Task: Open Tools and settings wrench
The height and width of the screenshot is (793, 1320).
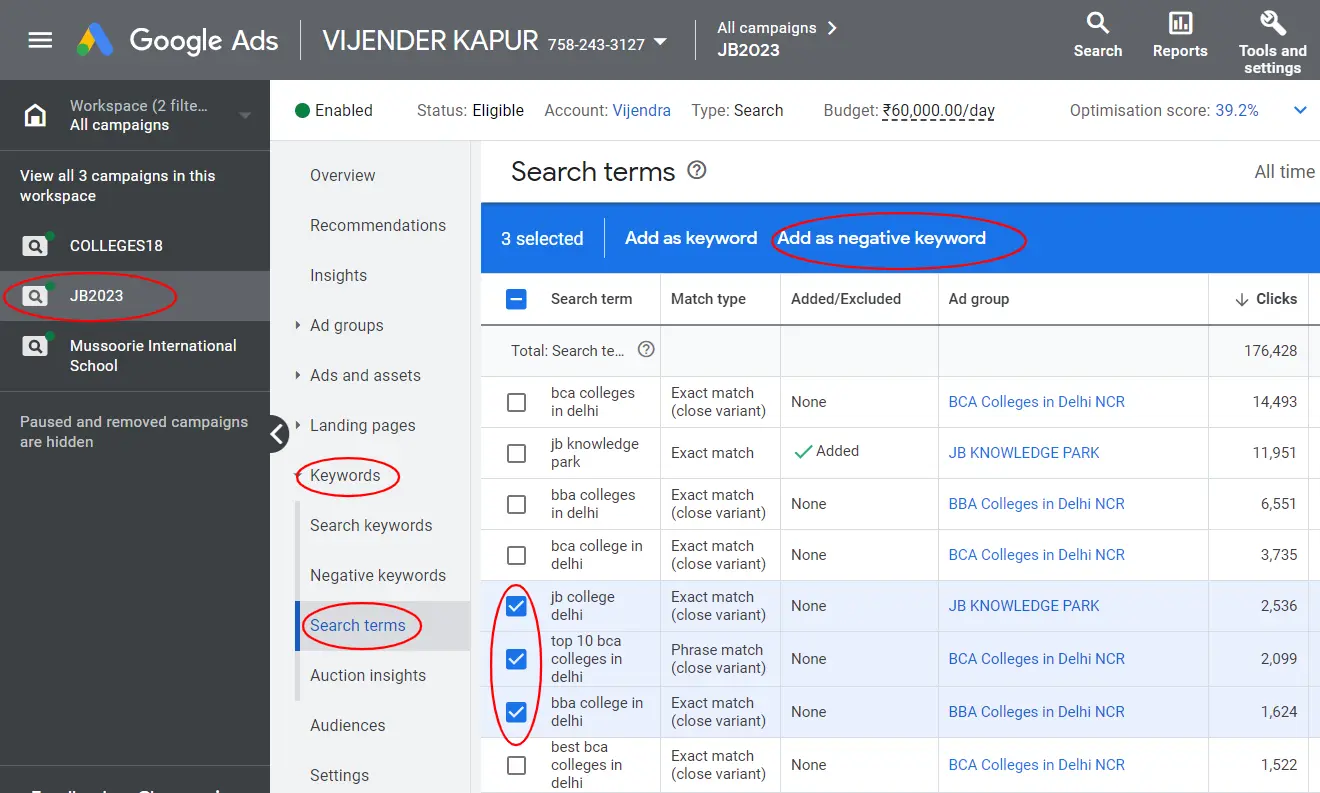Action: (x=1272, y=23)
